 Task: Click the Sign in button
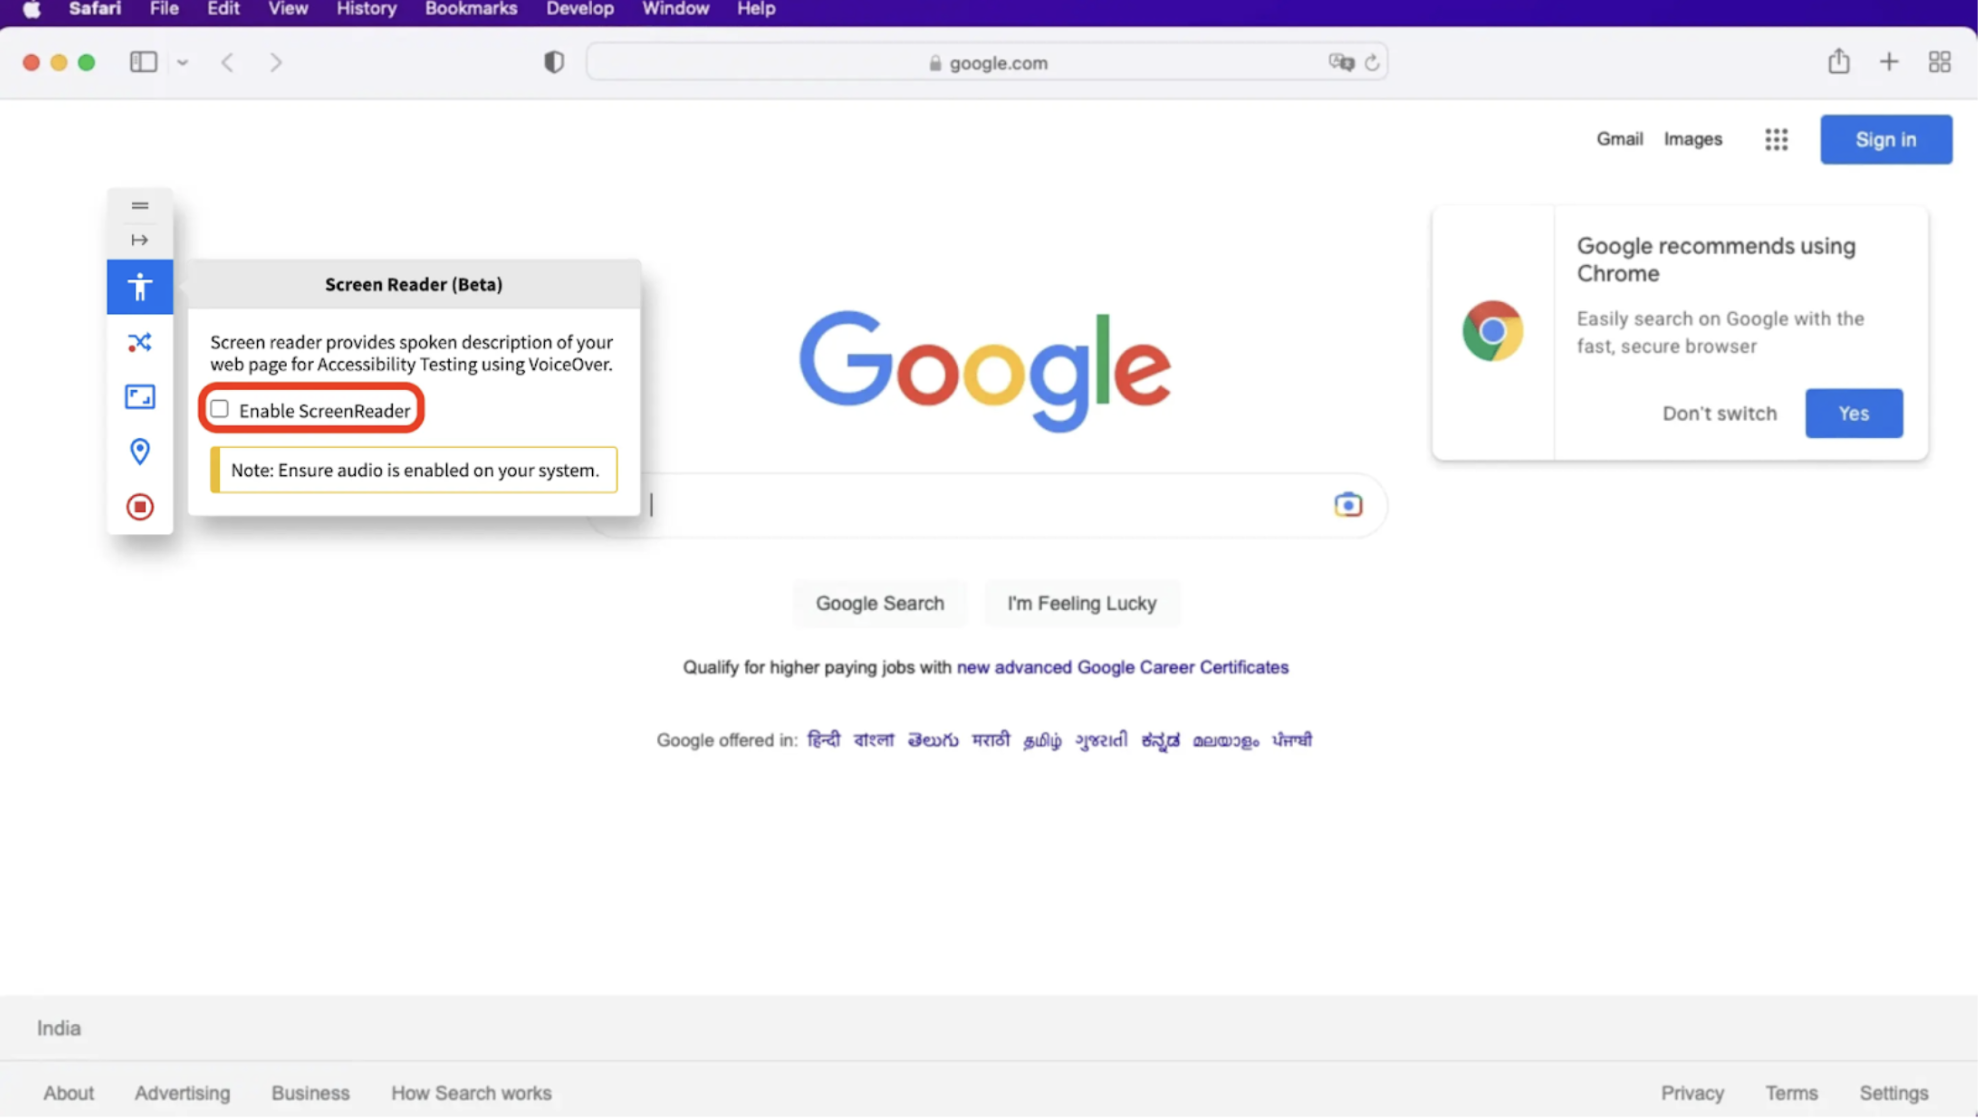pos(1886,139)
